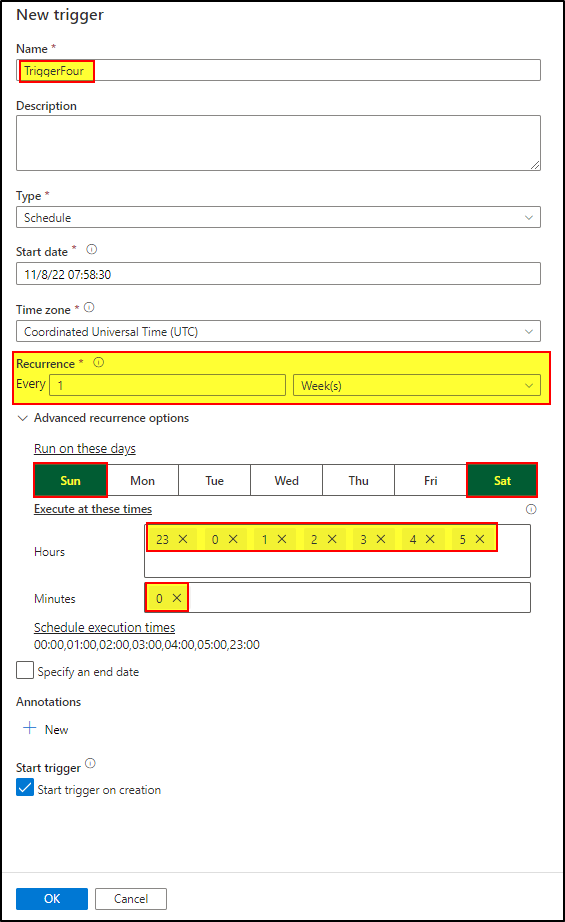Viewport: 565px width, 922px height.
Task: Toggle Wed day selection on
Action: tap(286, 480)
